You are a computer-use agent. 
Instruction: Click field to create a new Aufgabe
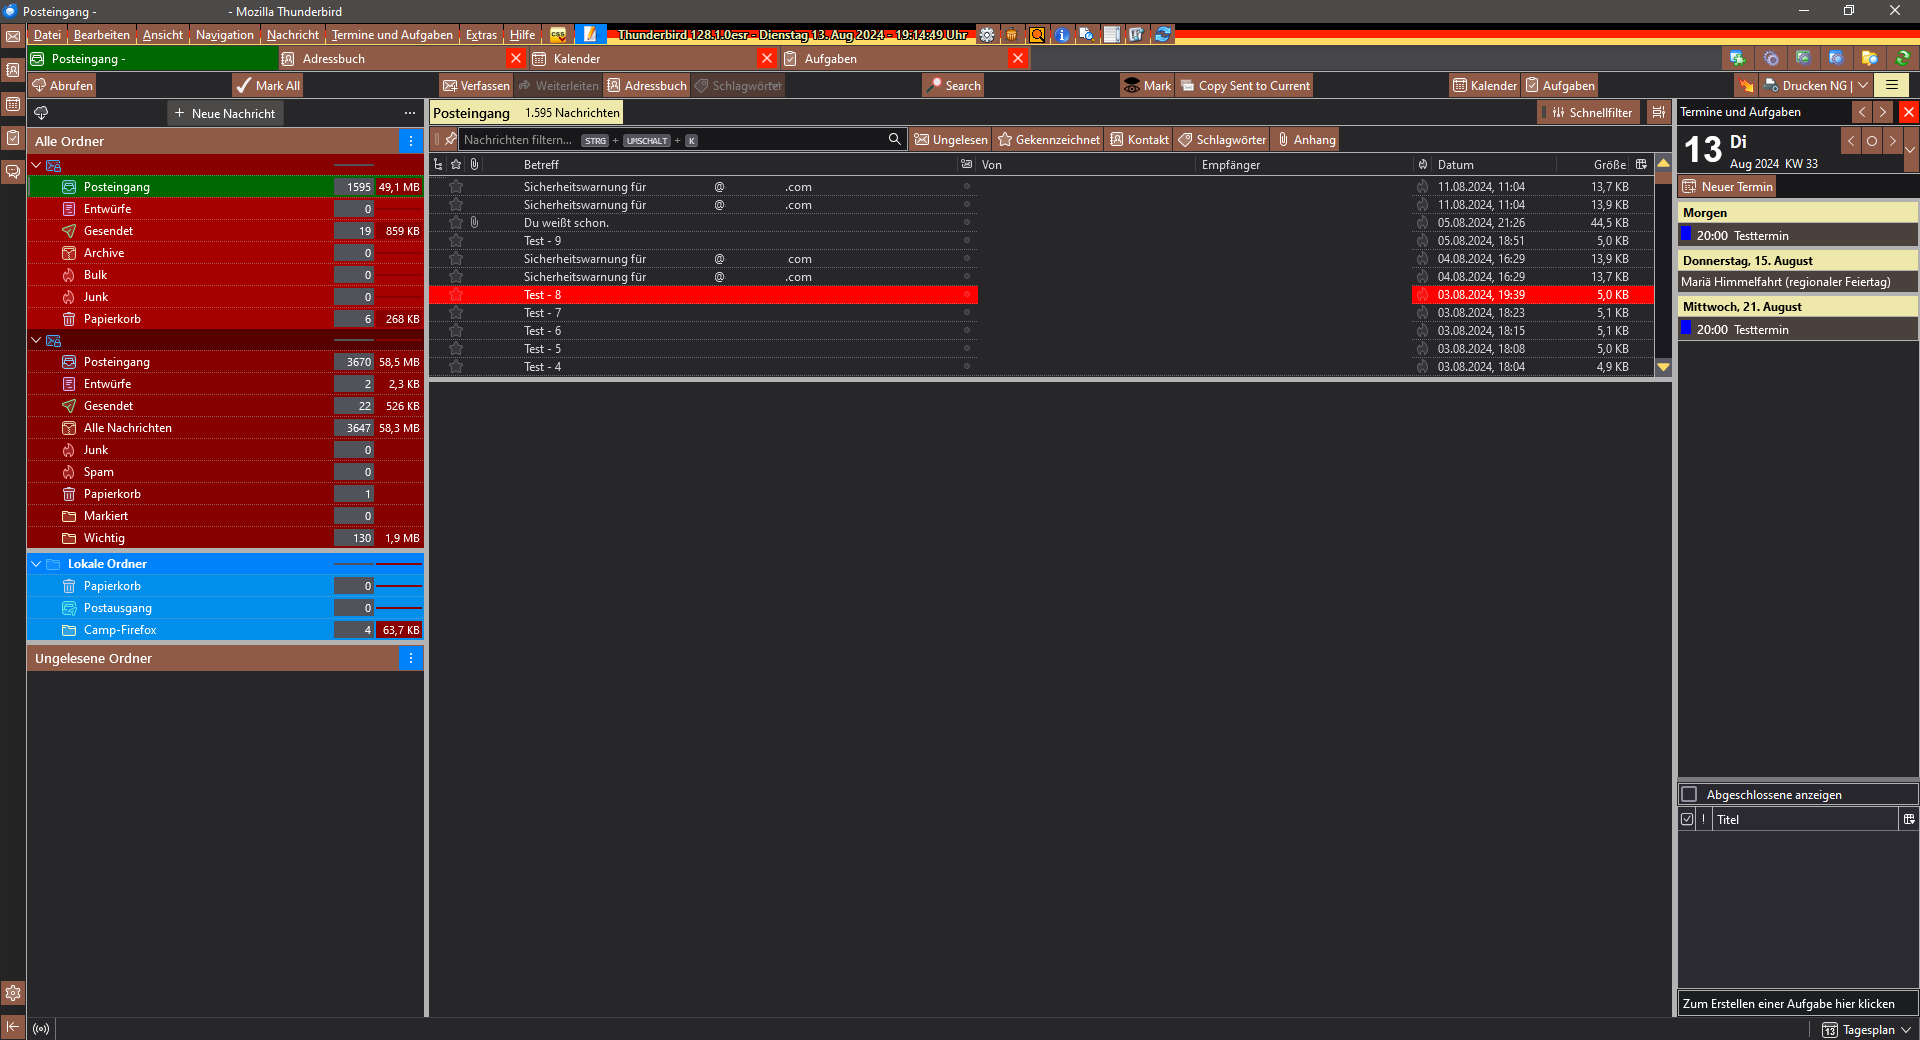pos(1797,1003)
